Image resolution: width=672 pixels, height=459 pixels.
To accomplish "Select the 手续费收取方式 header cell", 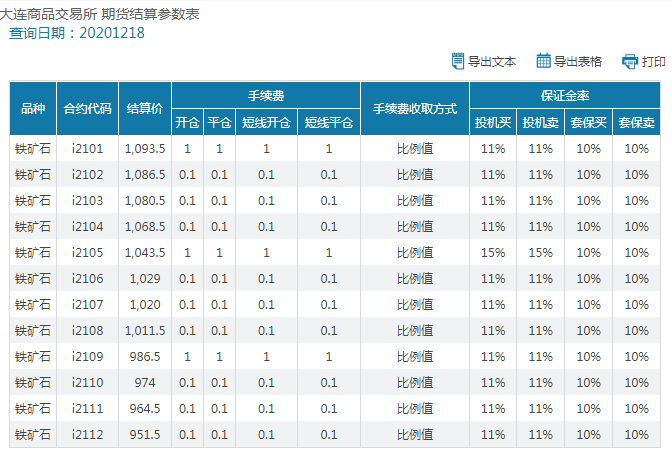I will (415, 108).
